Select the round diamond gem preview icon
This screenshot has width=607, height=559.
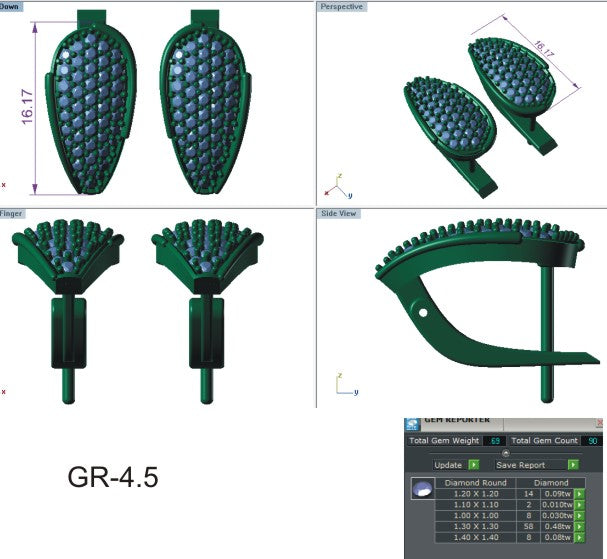424,491
